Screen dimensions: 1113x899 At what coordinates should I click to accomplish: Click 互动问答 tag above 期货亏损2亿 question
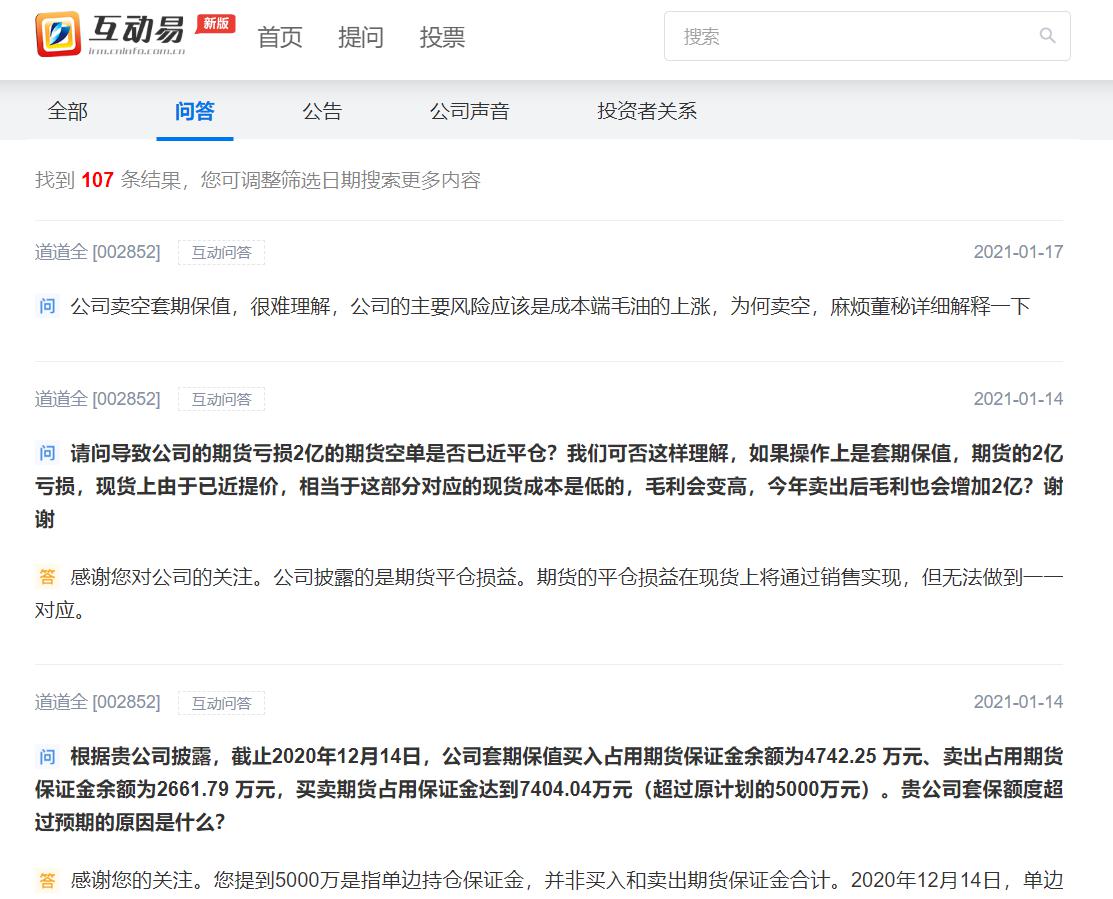[221, 399]
